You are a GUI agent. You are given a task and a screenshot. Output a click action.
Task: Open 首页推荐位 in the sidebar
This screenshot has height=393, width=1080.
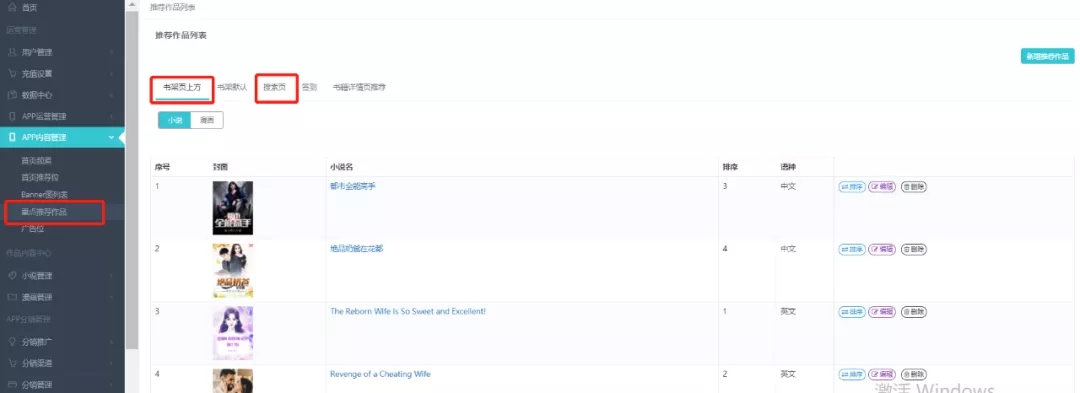[41, 178]
